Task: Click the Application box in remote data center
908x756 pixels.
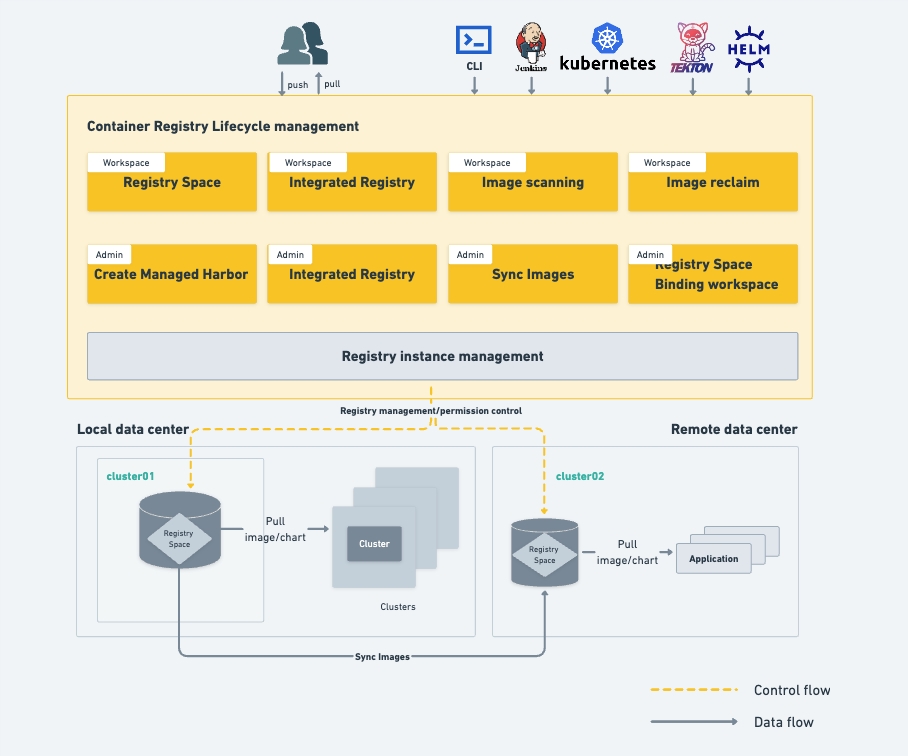Action: (714, 559)
